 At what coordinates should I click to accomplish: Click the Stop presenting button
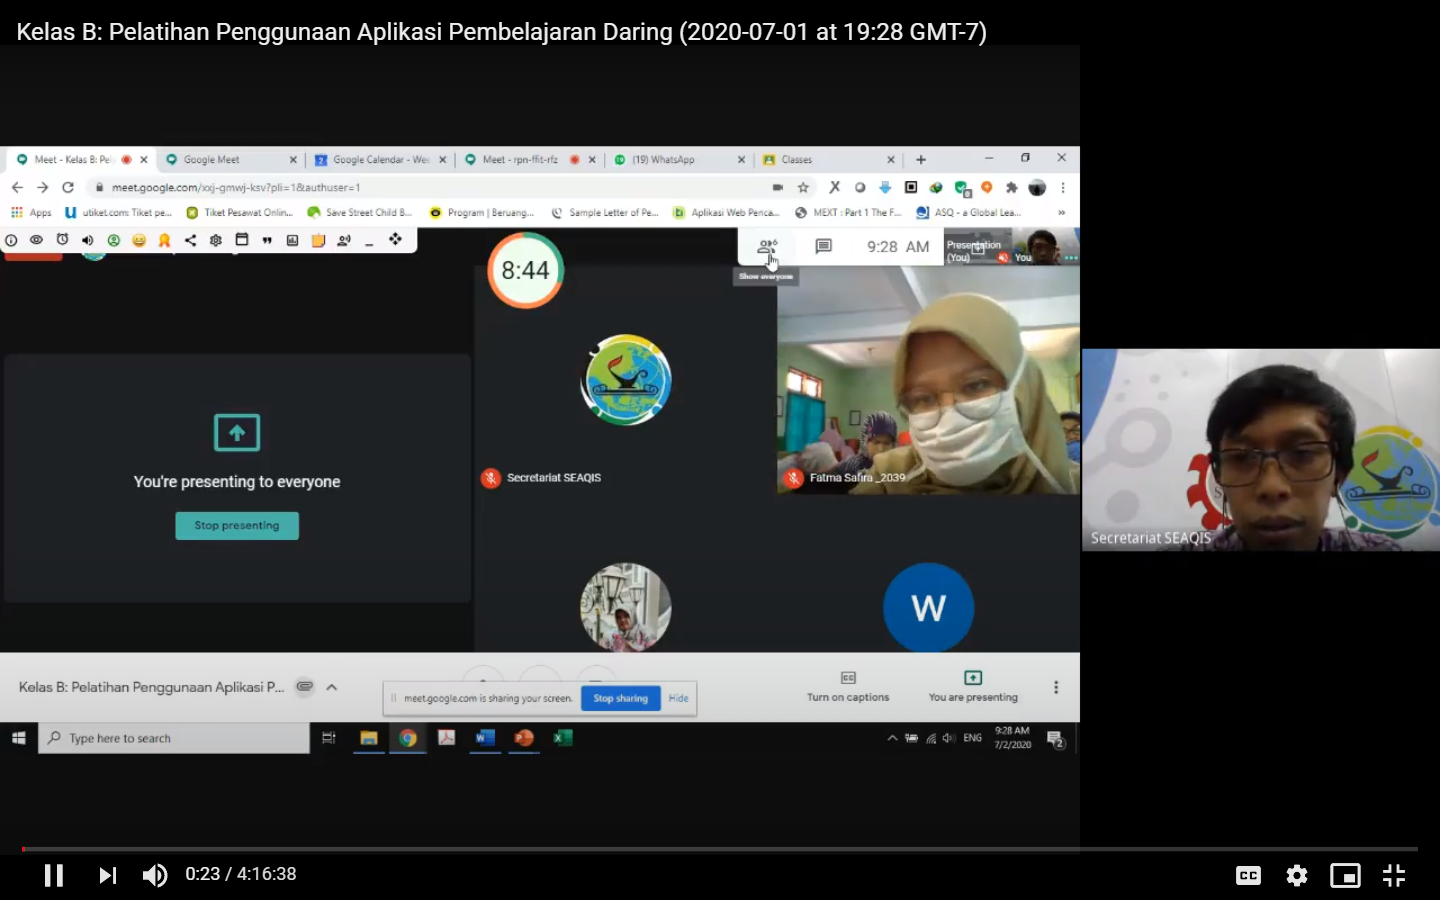coord(237,525)
